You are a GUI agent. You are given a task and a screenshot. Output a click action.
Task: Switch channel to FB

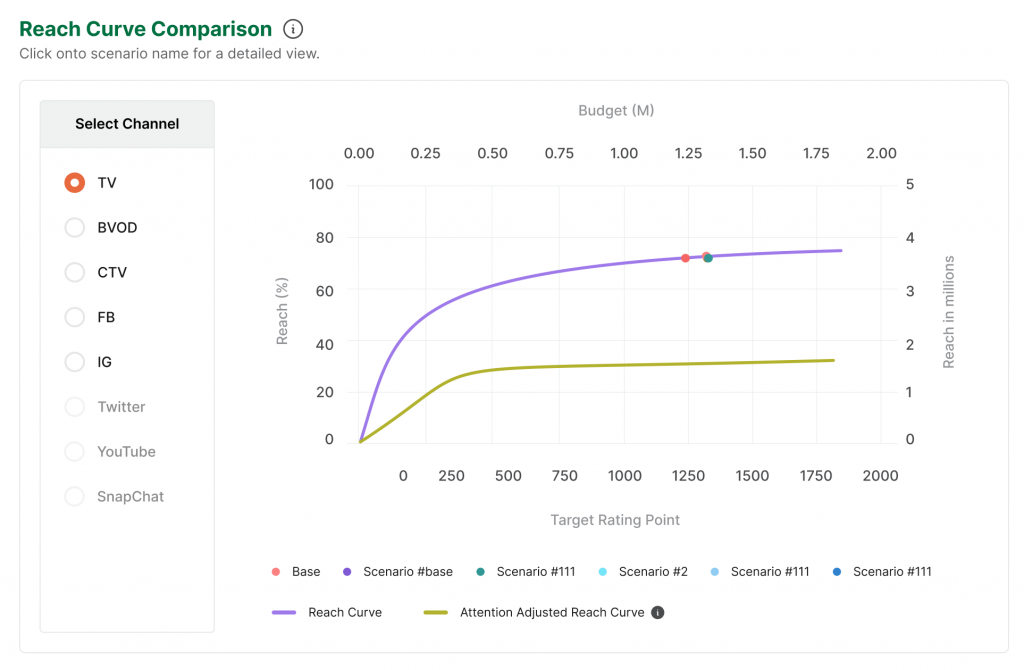[74, 317]
